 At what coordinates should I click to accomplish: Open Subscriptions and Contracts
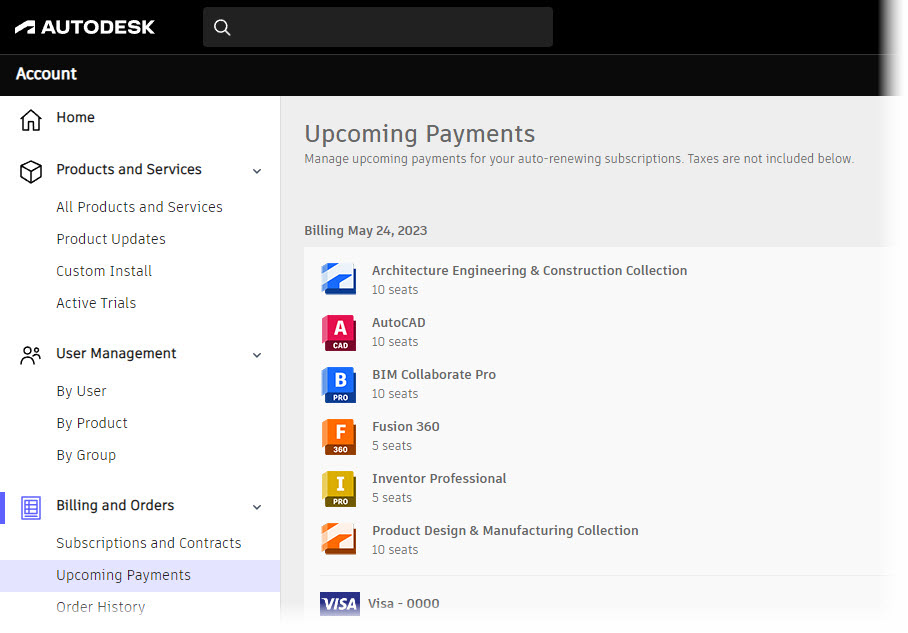[148, 542]
